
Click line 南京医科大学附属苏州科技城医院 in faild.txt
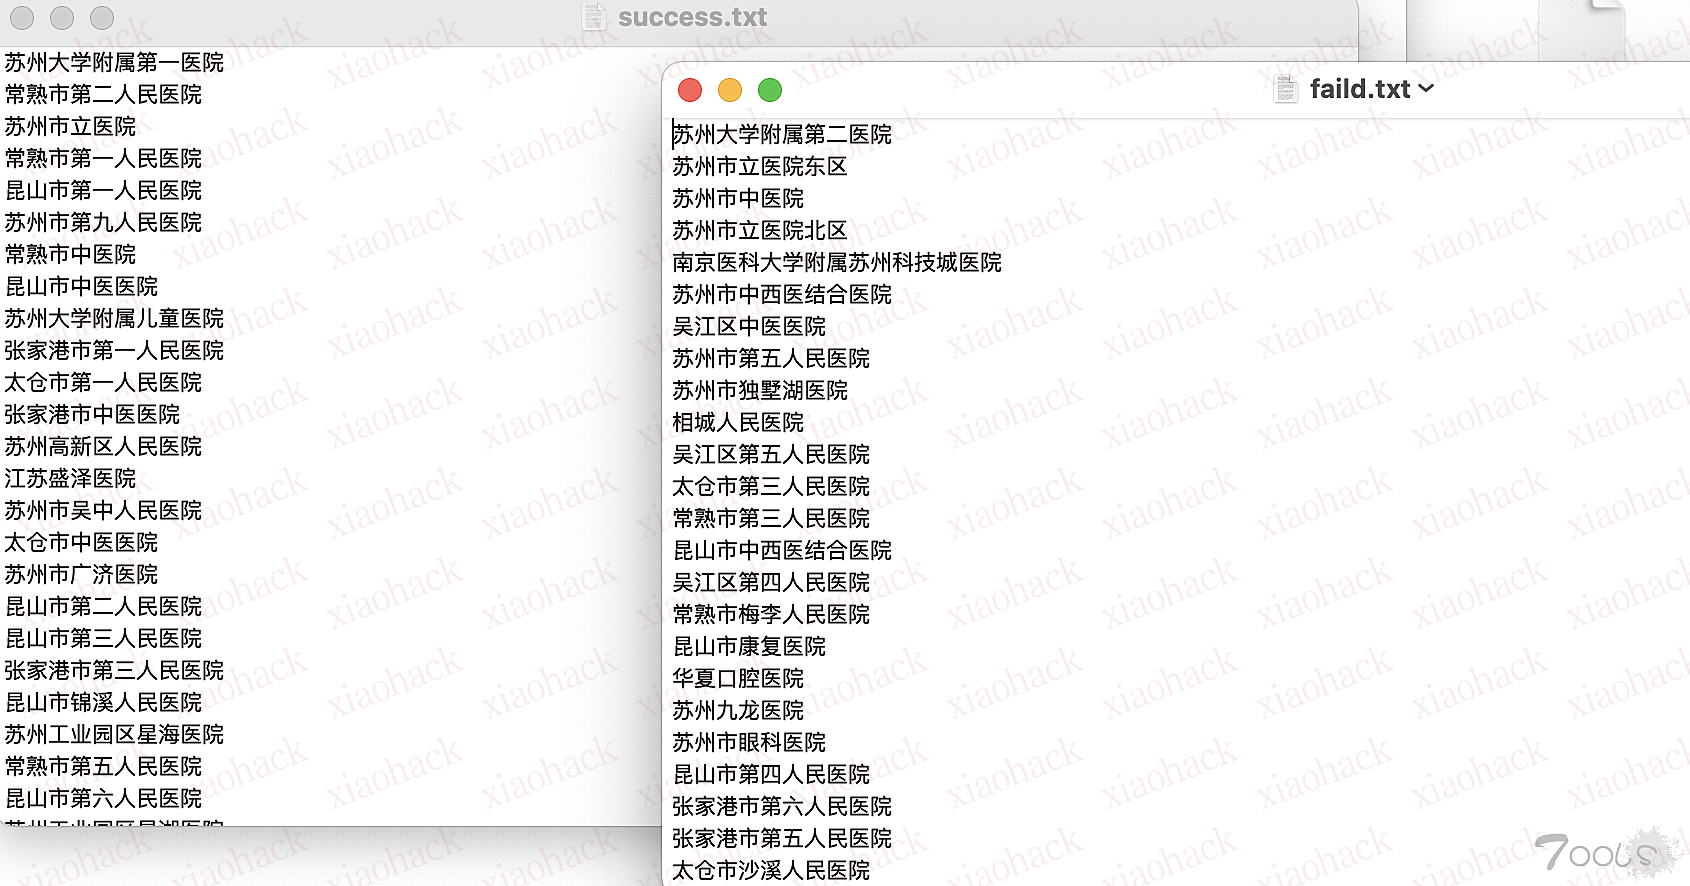[837, 262]
